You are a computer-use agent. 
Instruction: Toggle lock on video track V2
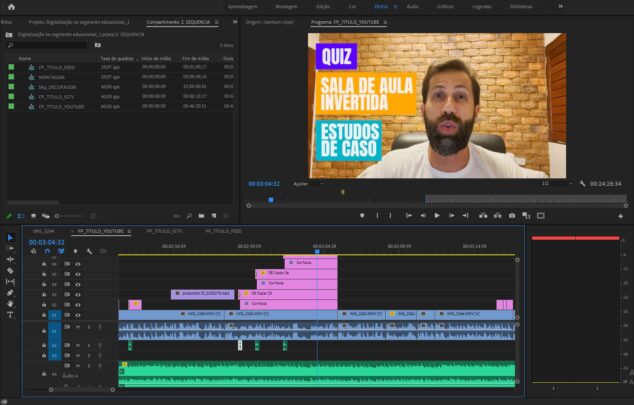[x=44, y=304]
